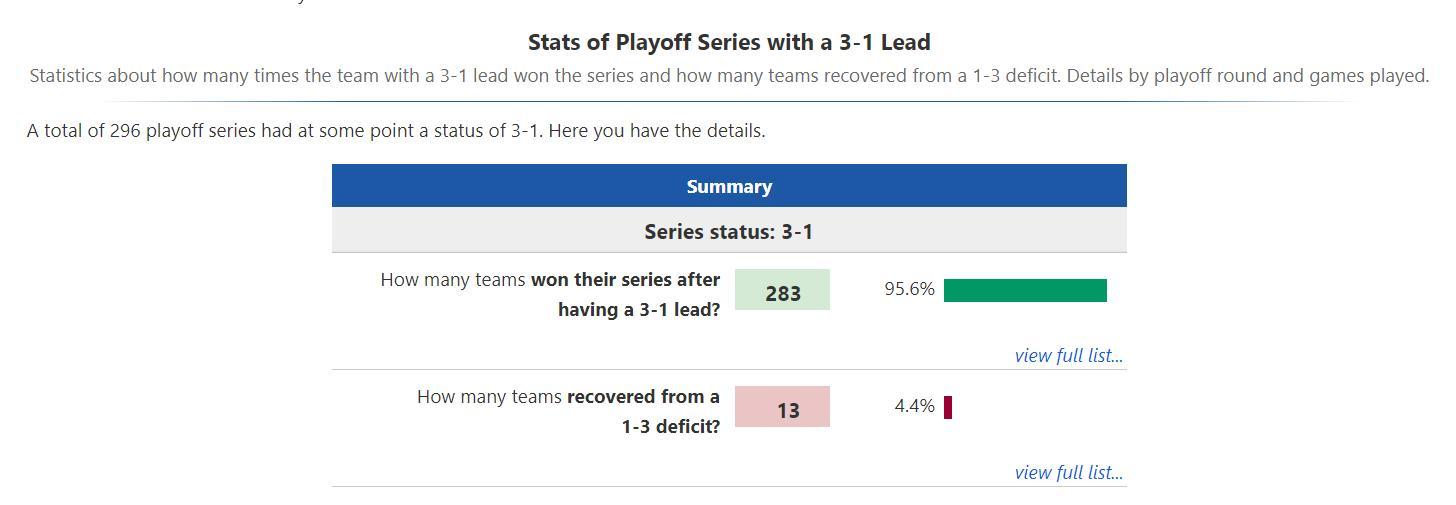Click the pink 13 count box
Image resolution: width=1456 pixels, height=505 pixels.
click(782, 407)
